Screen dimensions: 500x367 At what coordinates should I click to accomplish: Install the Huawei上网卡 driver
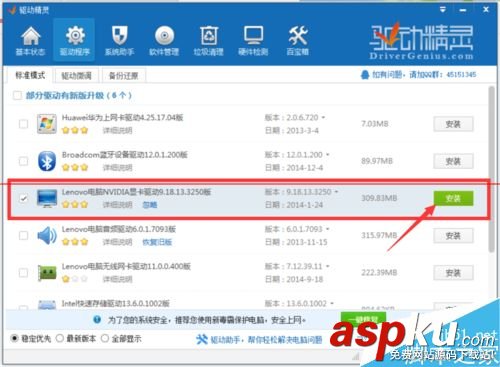(x=453, y=124)
